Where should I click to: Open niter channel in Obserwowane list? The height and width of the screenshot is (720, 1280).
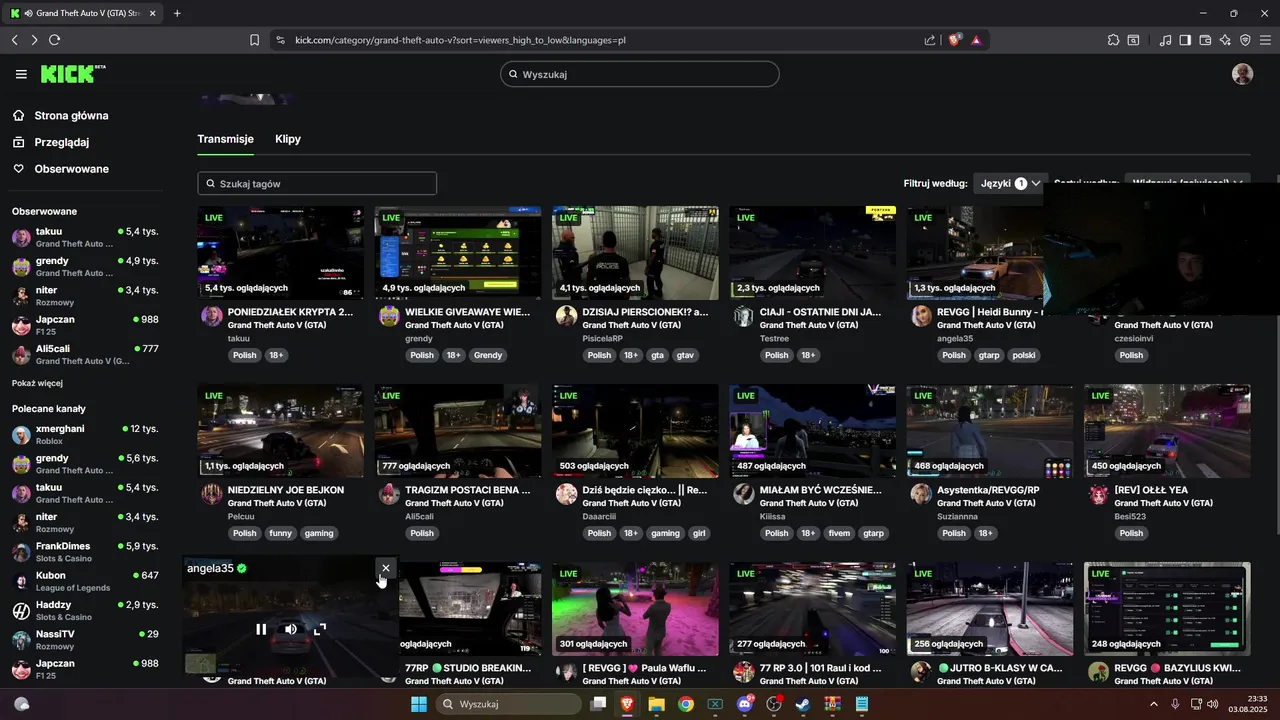click(85, 296)
